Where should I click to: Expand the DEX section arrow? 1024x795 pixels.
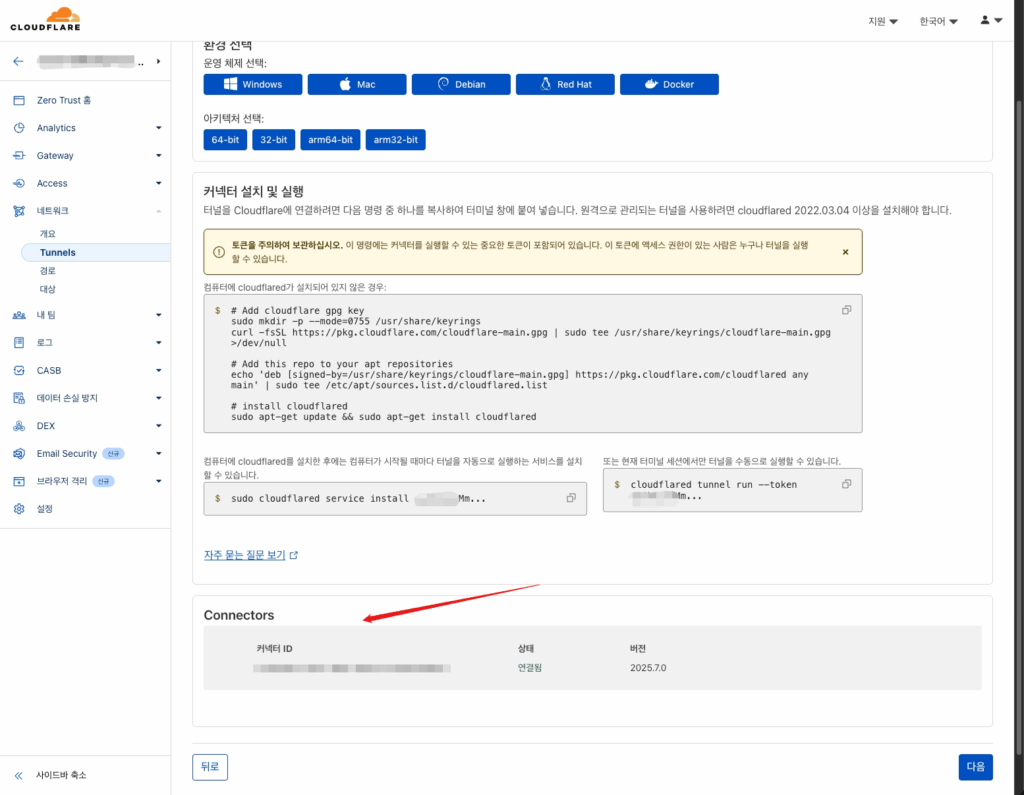[x=159, y=426]
